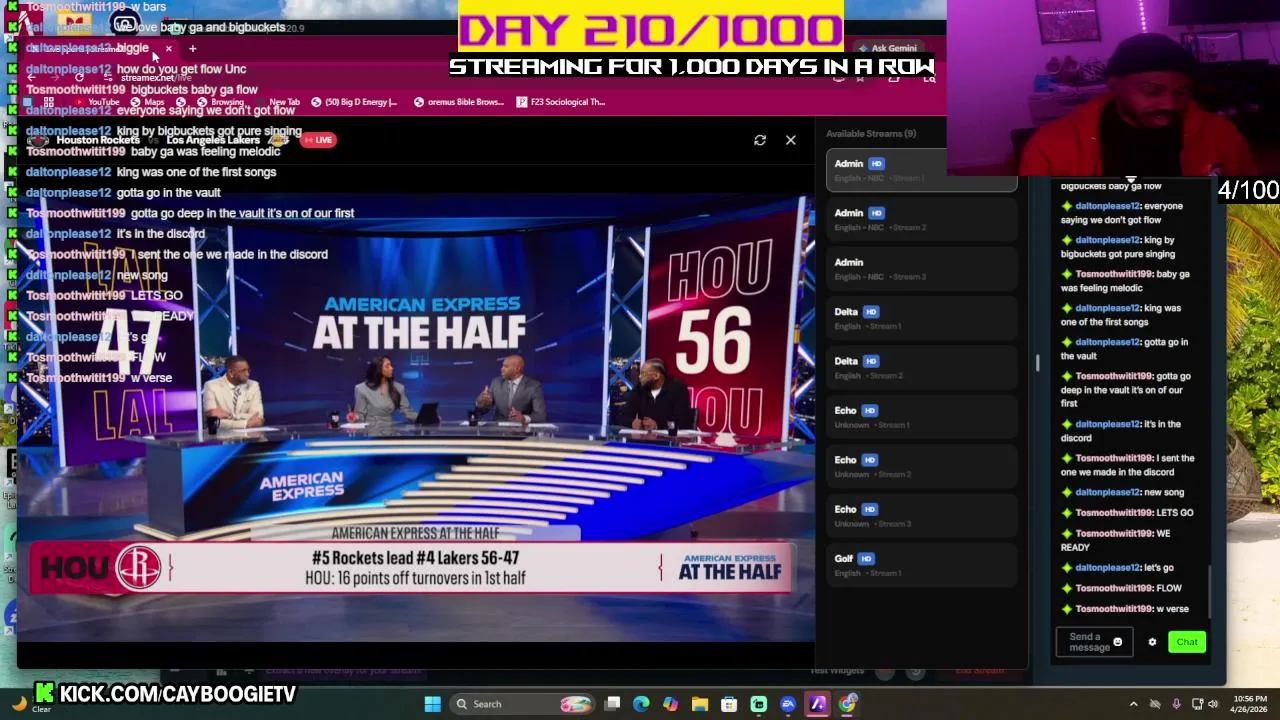This screenshot has height=720, width=1280.
Task: Close the current browser tab
Action: 168,48
